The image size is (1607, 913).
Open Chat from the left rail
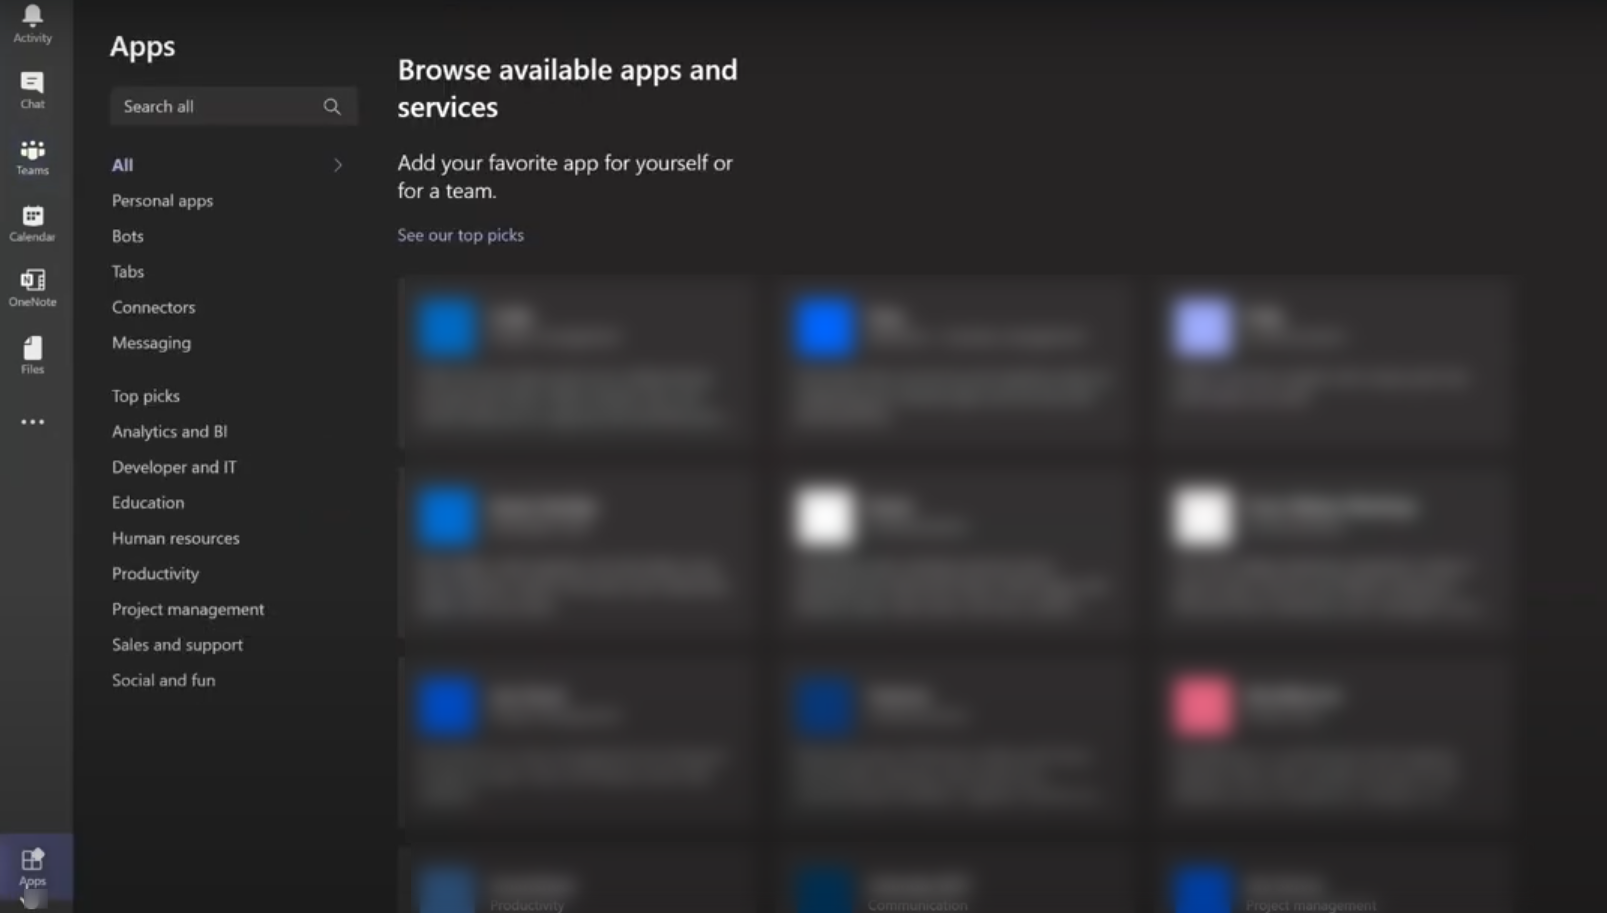click(x=32, y=90)
